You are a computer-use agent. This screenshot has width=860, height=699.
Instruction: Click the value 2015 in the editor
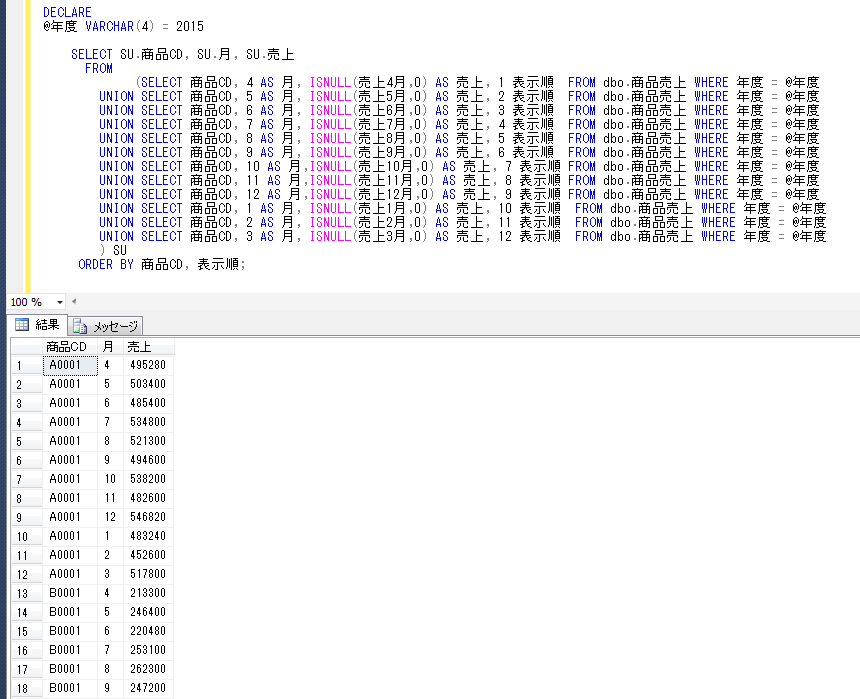(190, 26)
